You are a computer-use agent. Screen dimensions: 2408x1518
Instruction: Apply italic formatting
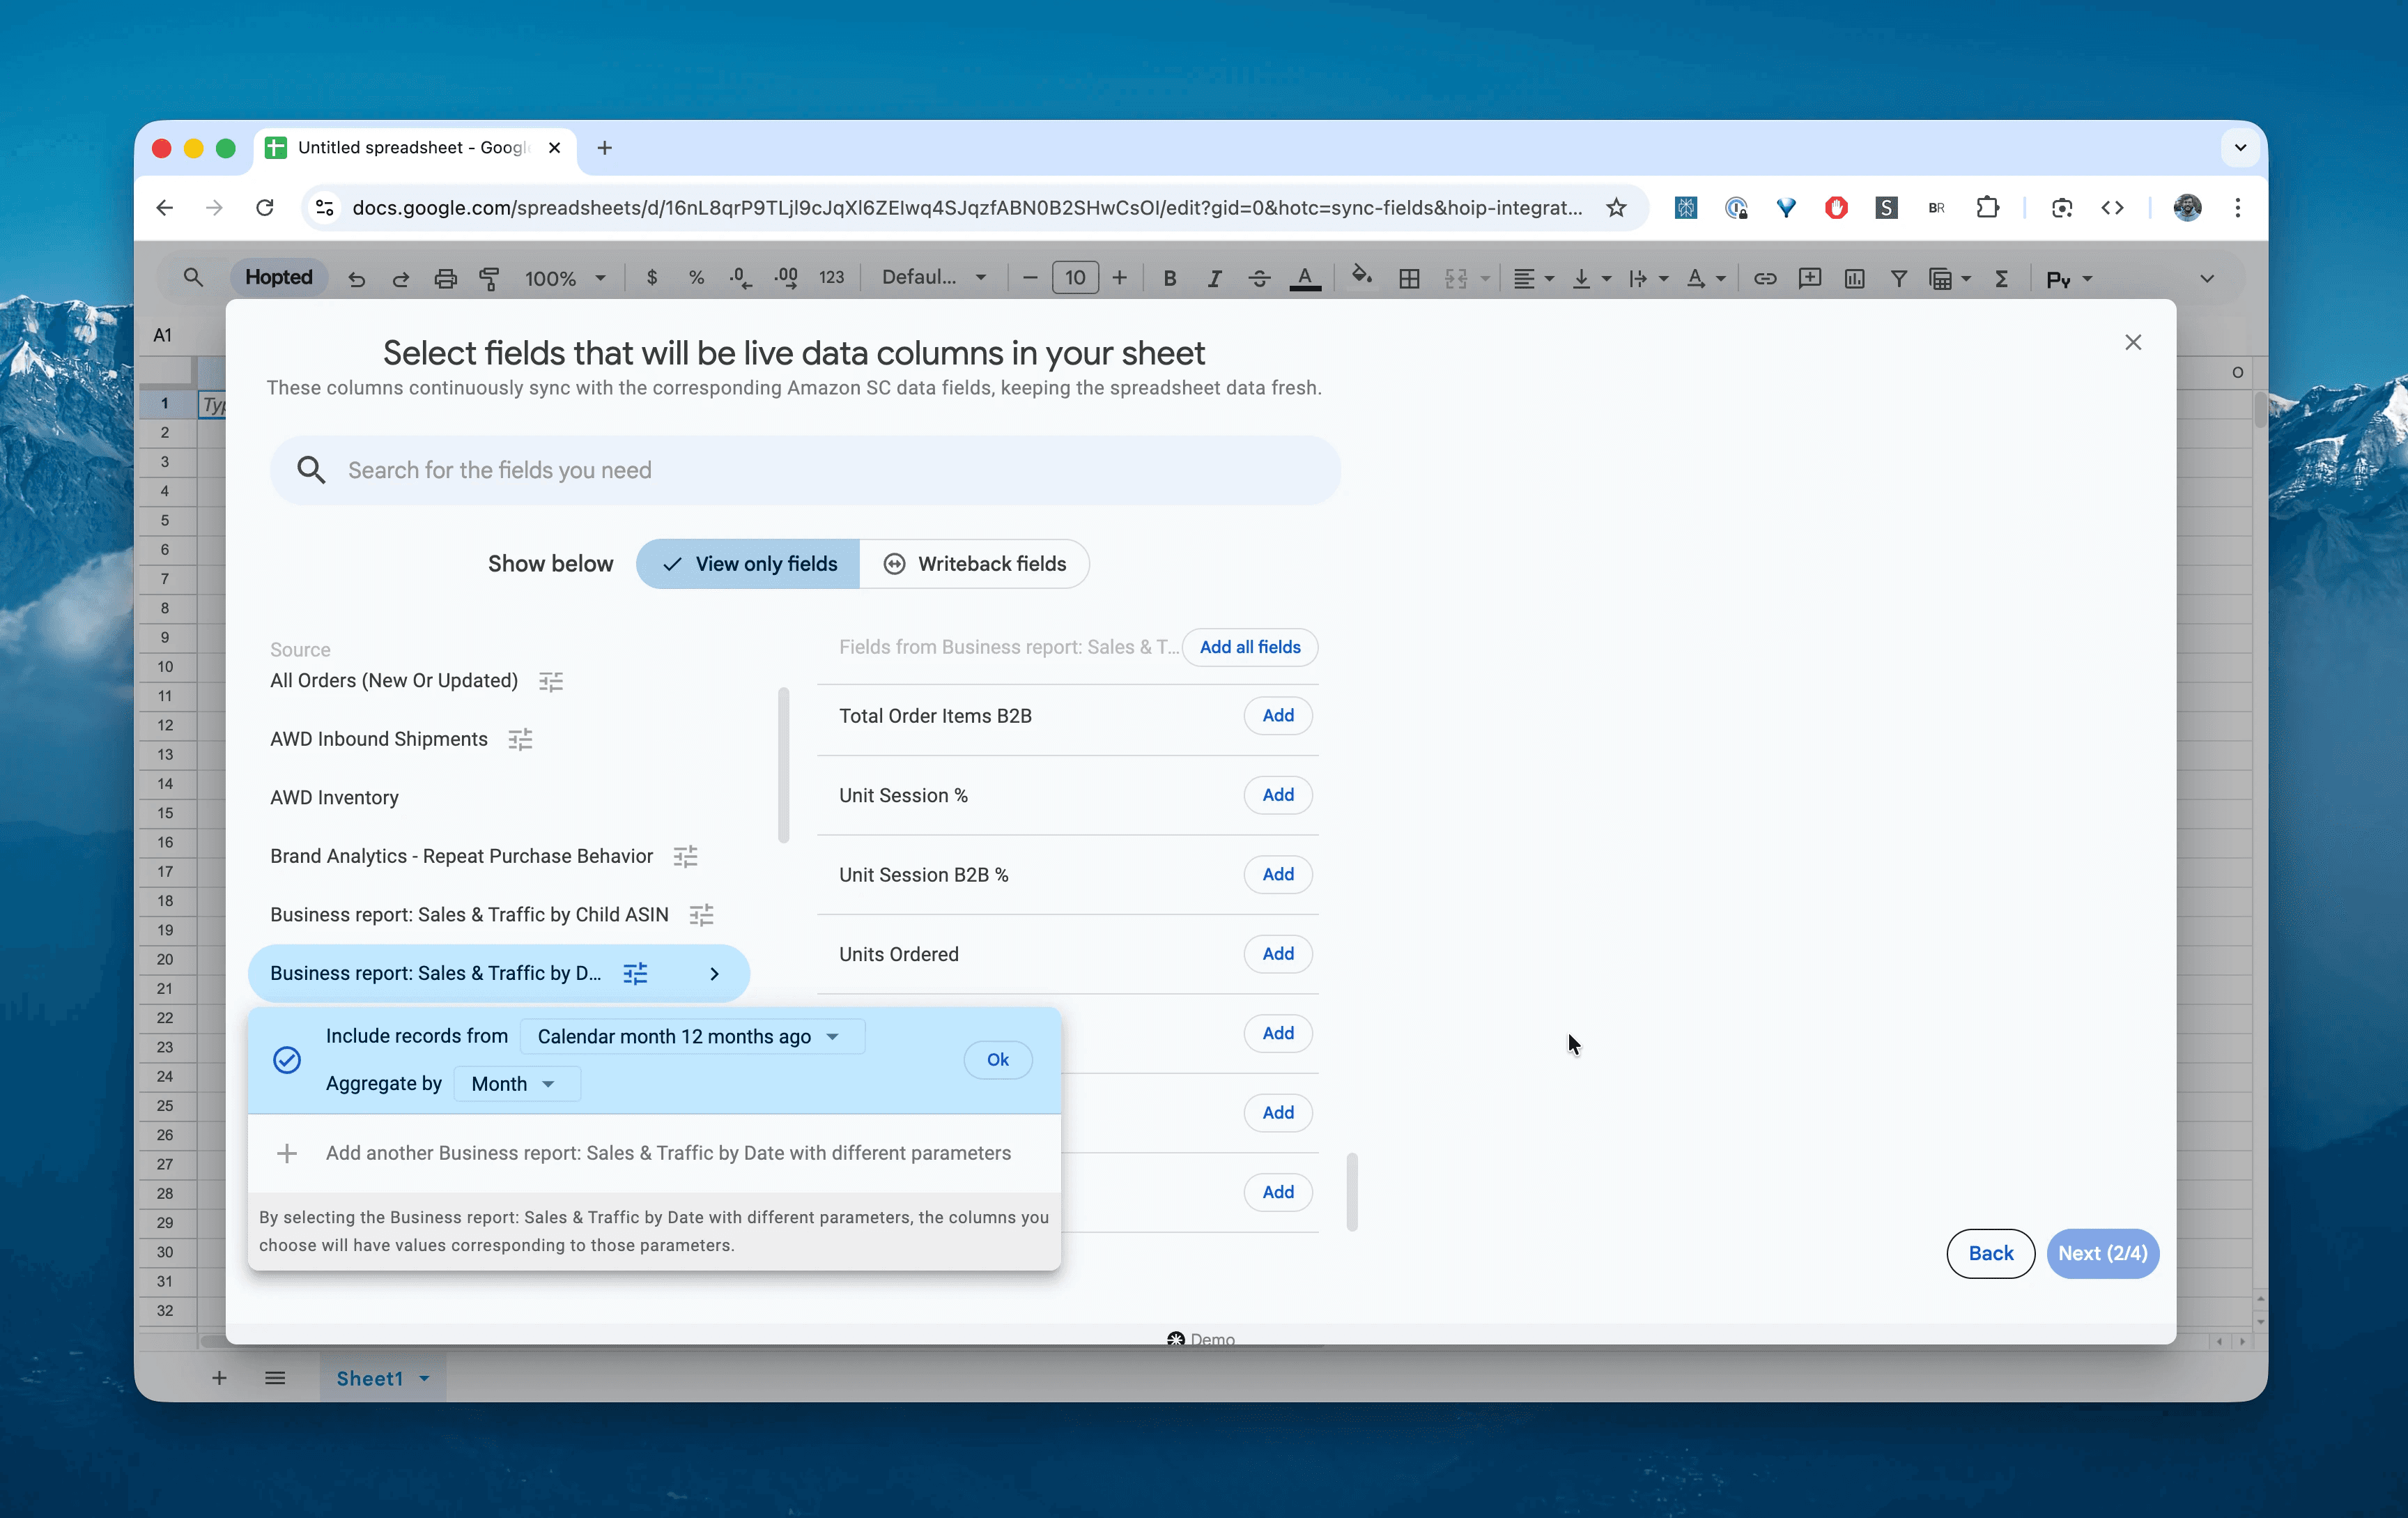tap(1214, 279)
